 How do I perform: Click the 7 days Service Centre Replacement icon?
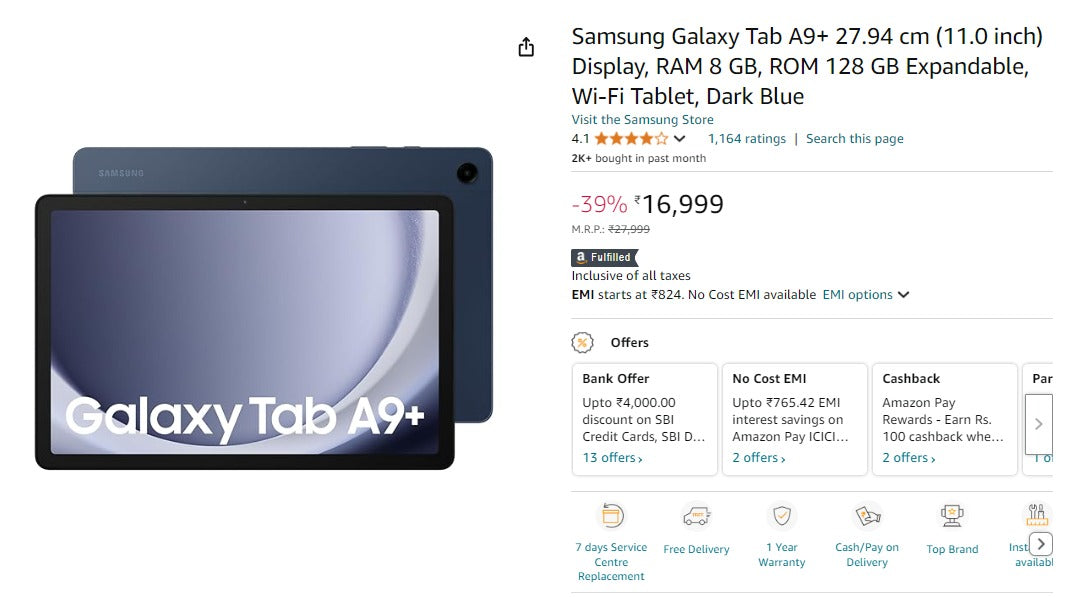(611, 516)
